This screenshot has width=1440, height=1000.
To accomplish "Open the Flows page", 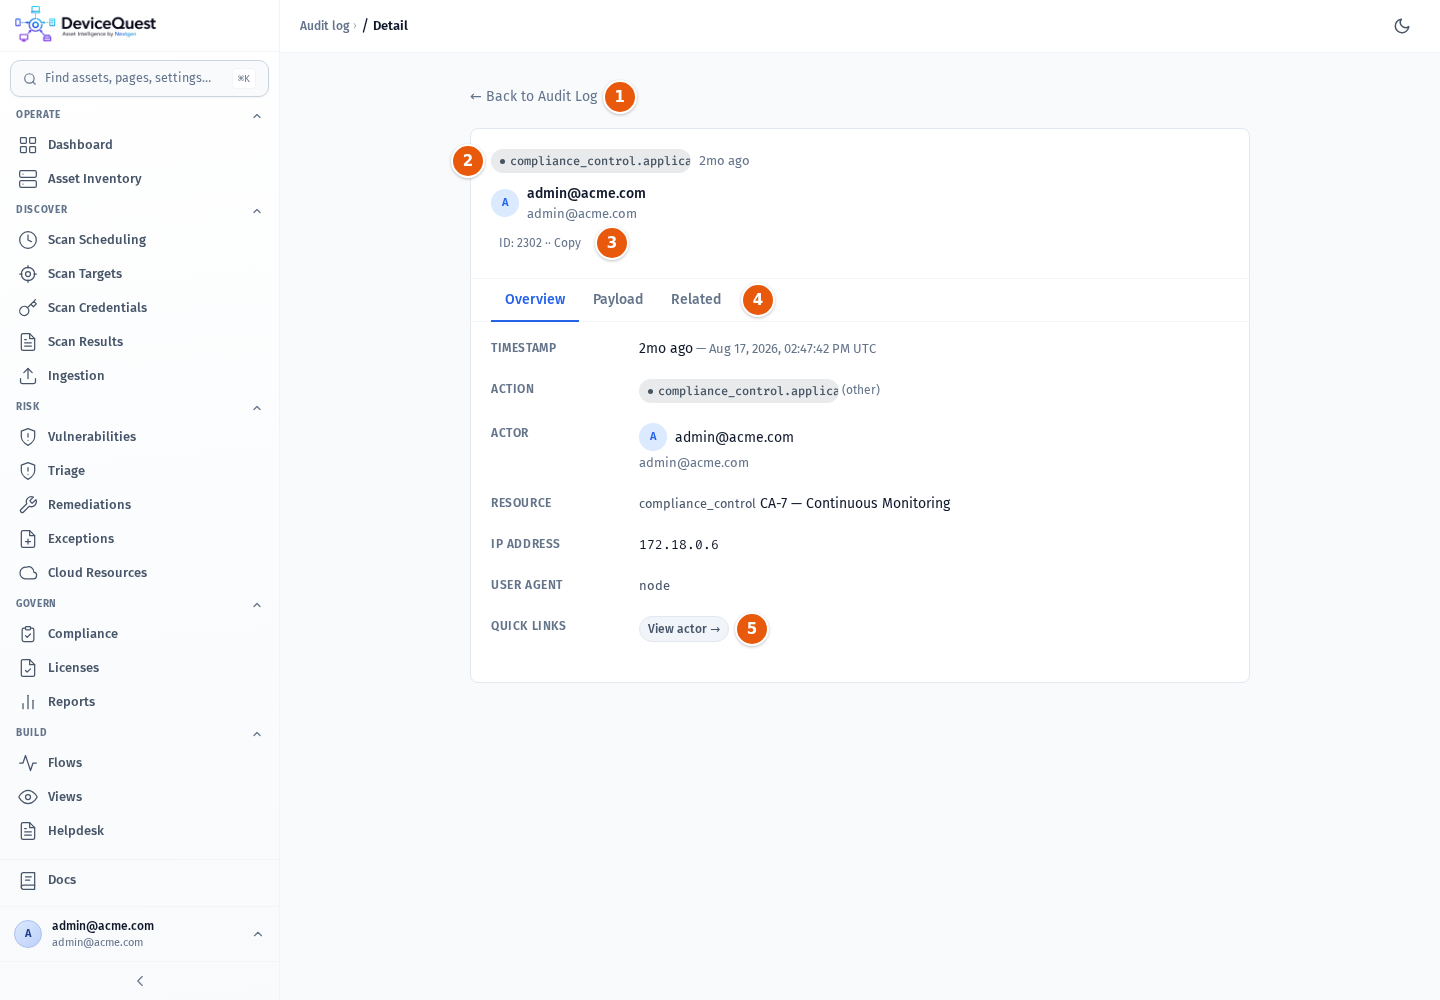I will point(139,763).
